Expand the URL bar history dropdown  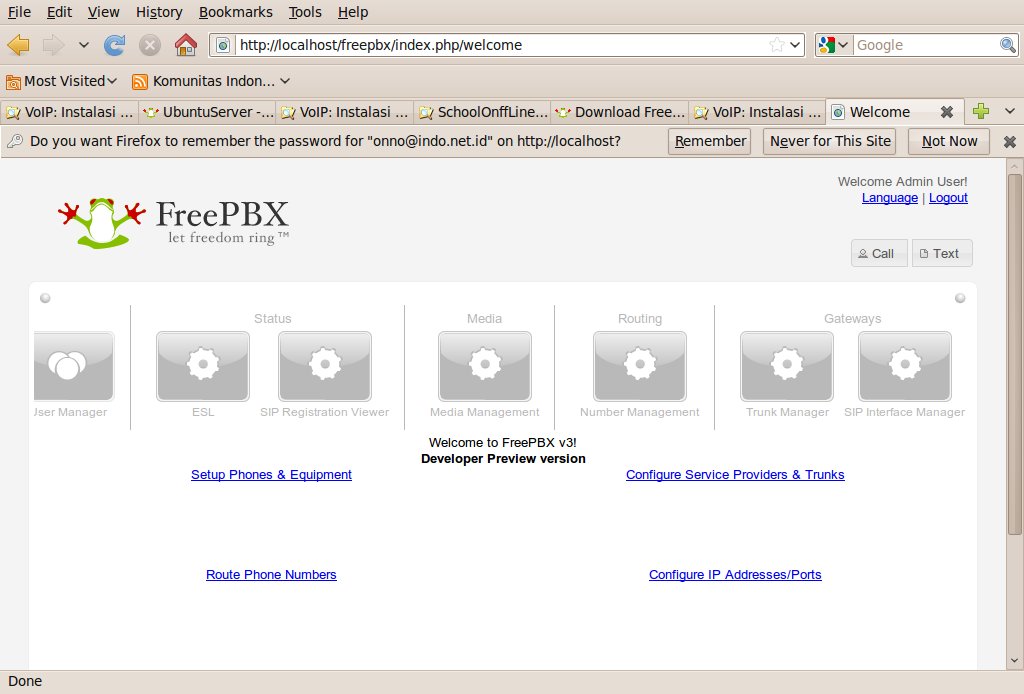click(795, 45)
